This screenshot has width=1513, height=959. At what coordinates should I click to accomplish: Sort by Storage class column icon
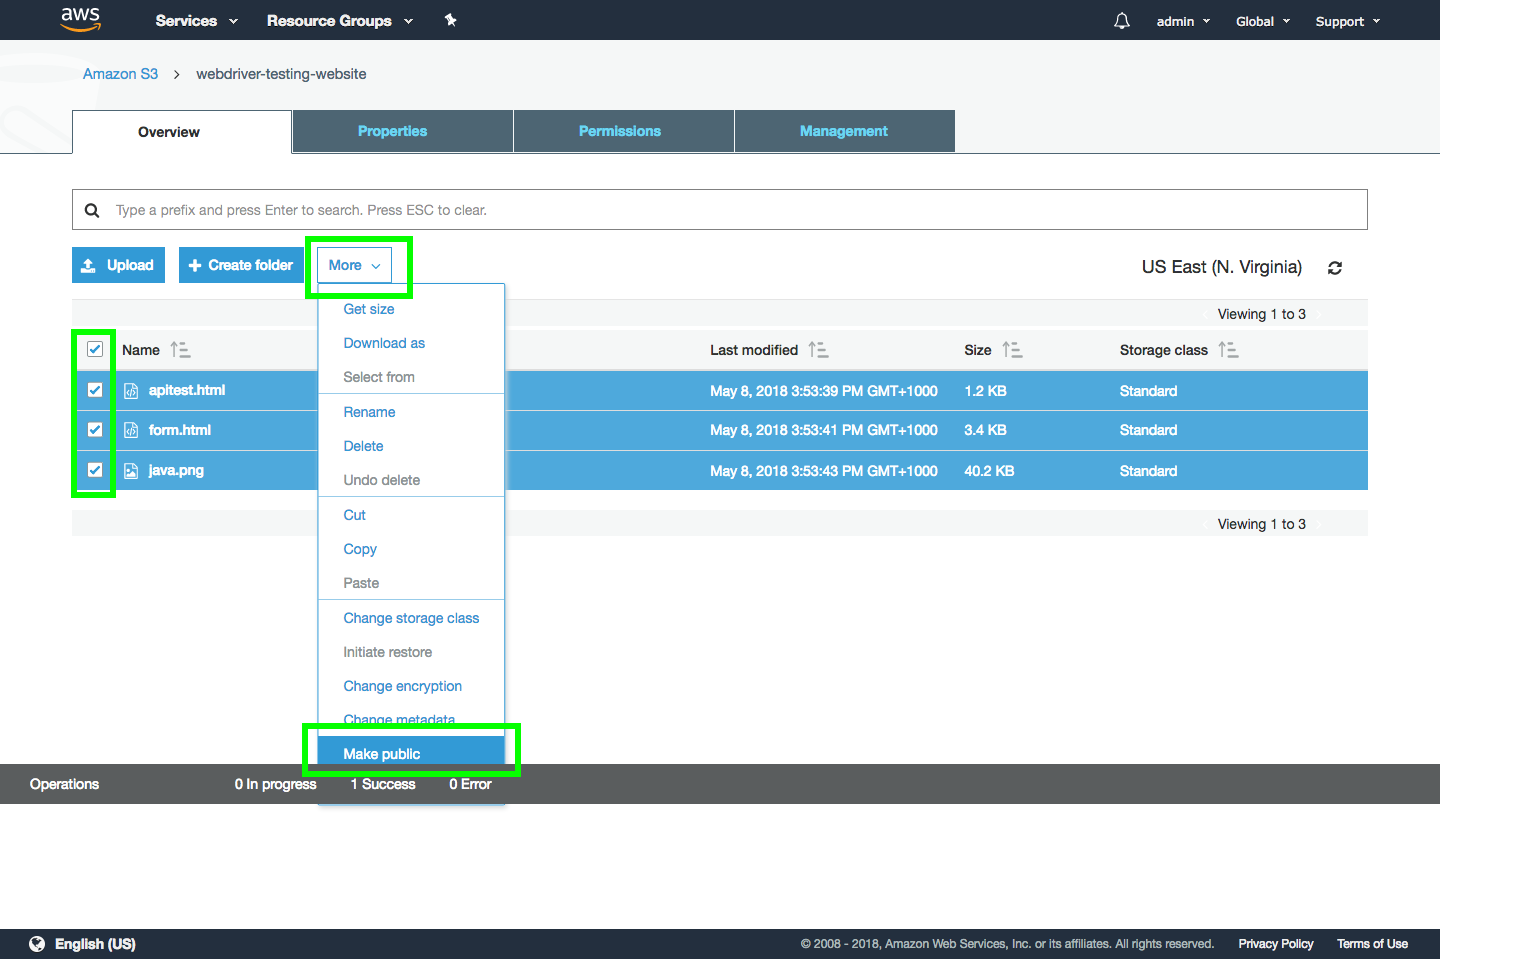pyautogui.click(x=1228, y=350)
